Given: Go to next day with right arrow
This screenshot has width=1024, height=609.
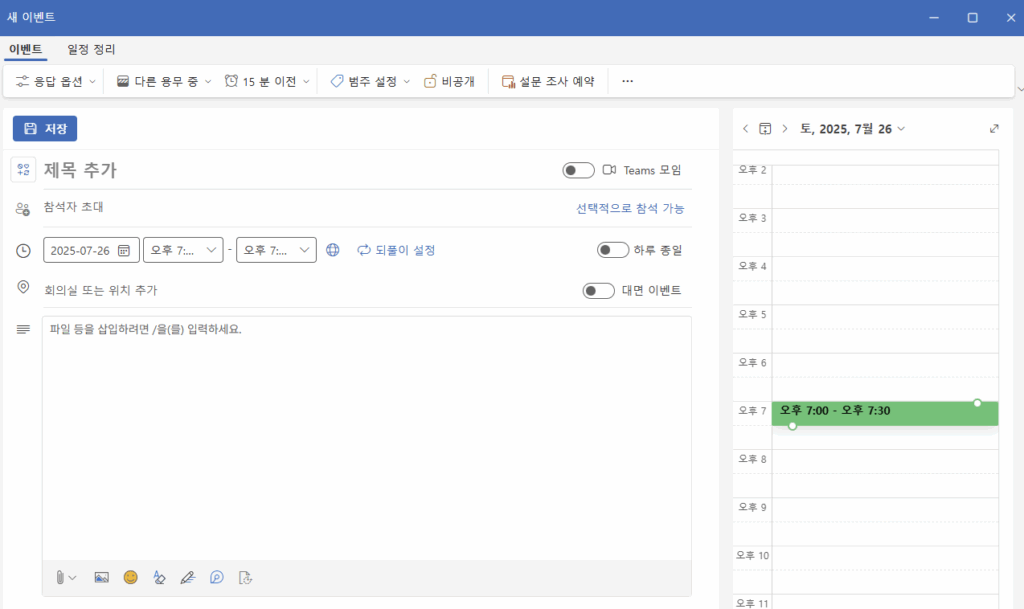Looking at the screenshot, I should [785, 129].
